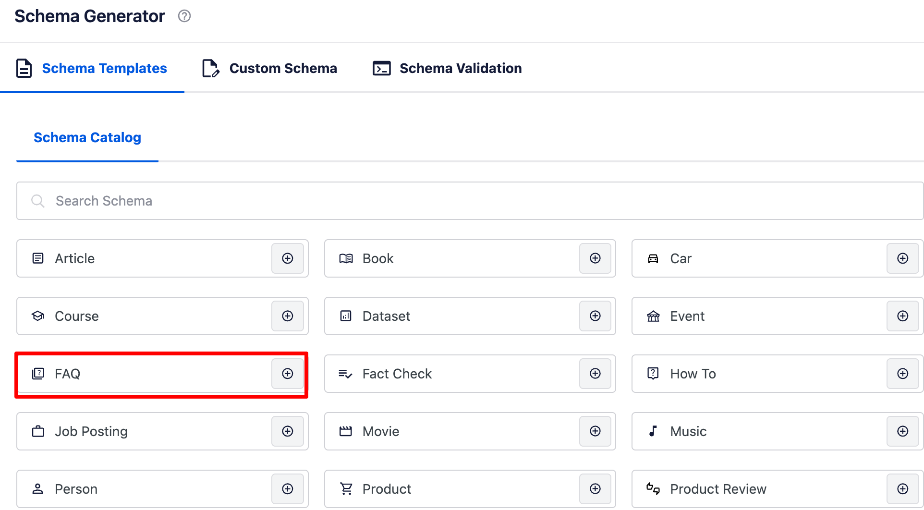Click the plus icon beside Dataset
Screen dimensions: 924x510
(595, 316)
